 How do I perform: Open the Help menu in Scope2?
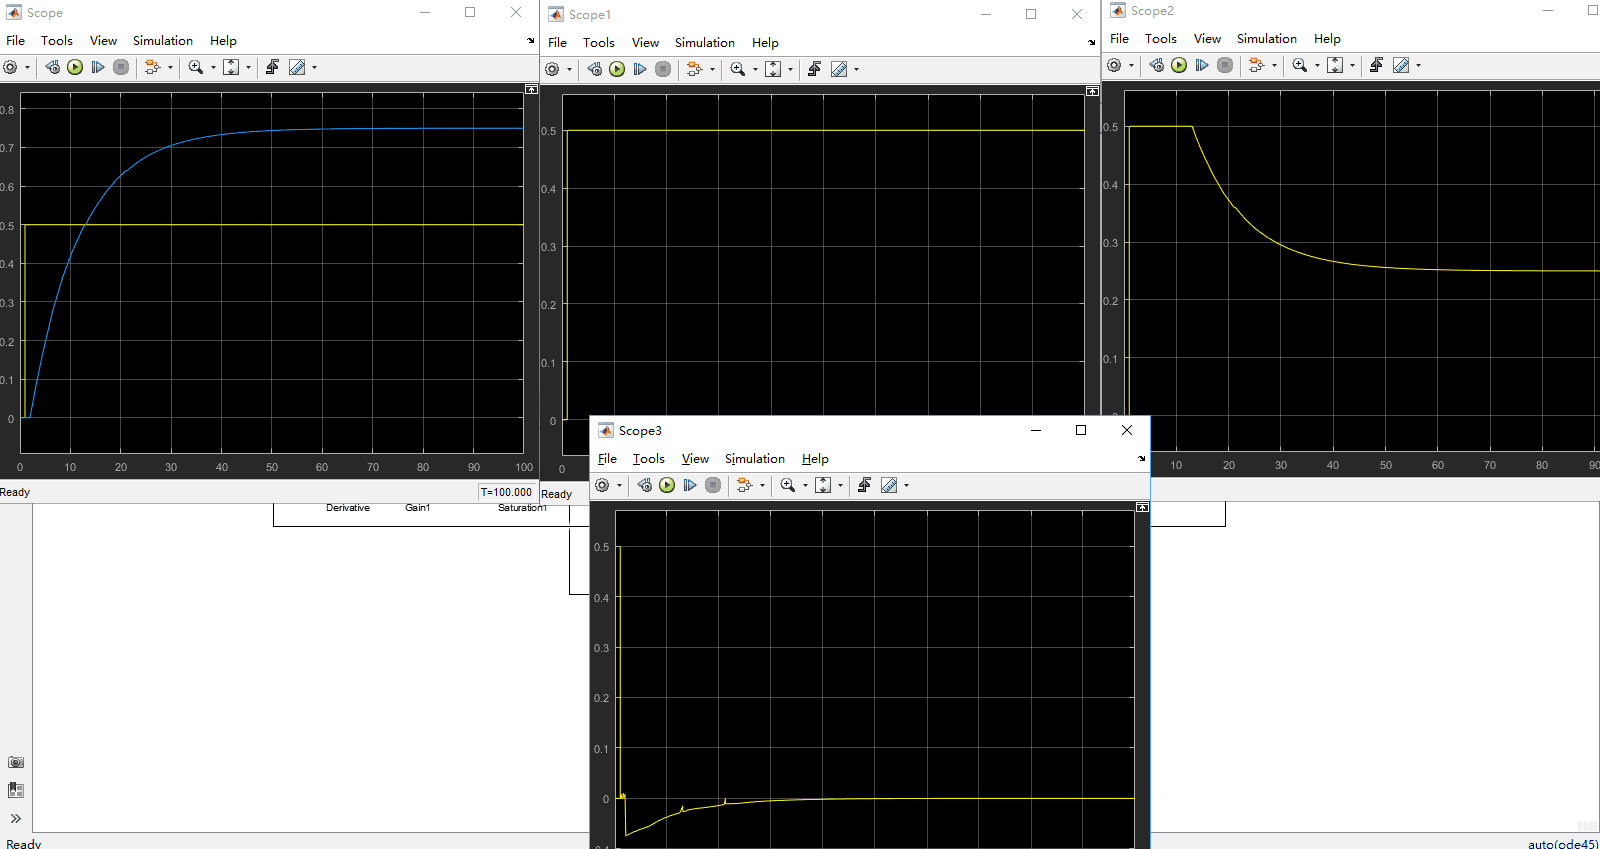tap(1327, 39)
